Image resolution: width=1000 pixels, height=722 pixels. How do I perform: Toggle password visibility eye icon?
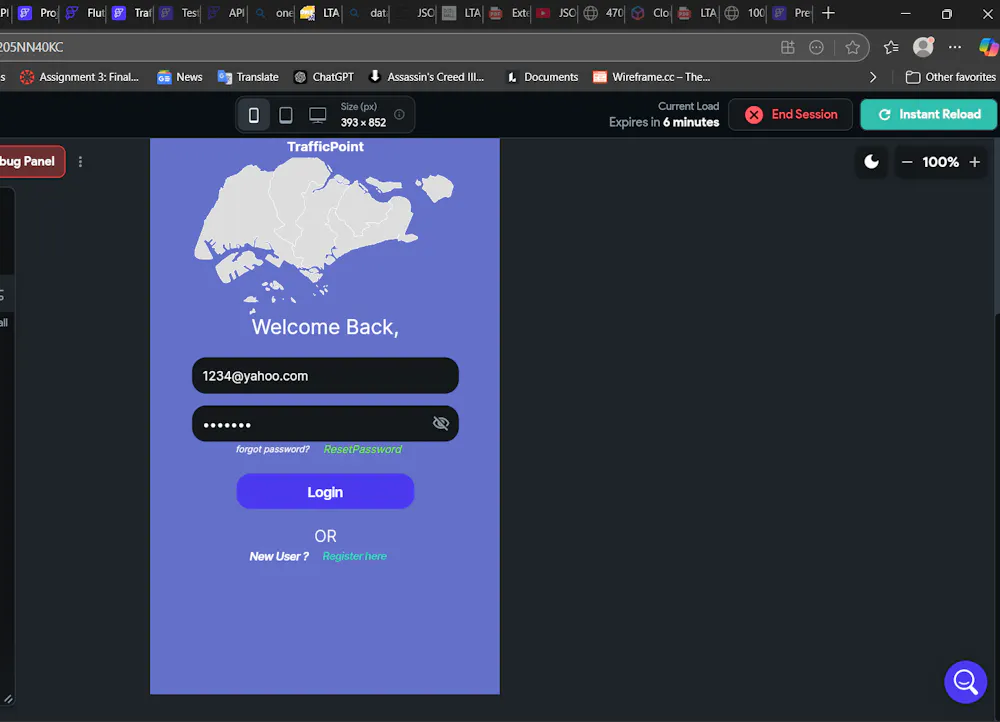[441, 424]
